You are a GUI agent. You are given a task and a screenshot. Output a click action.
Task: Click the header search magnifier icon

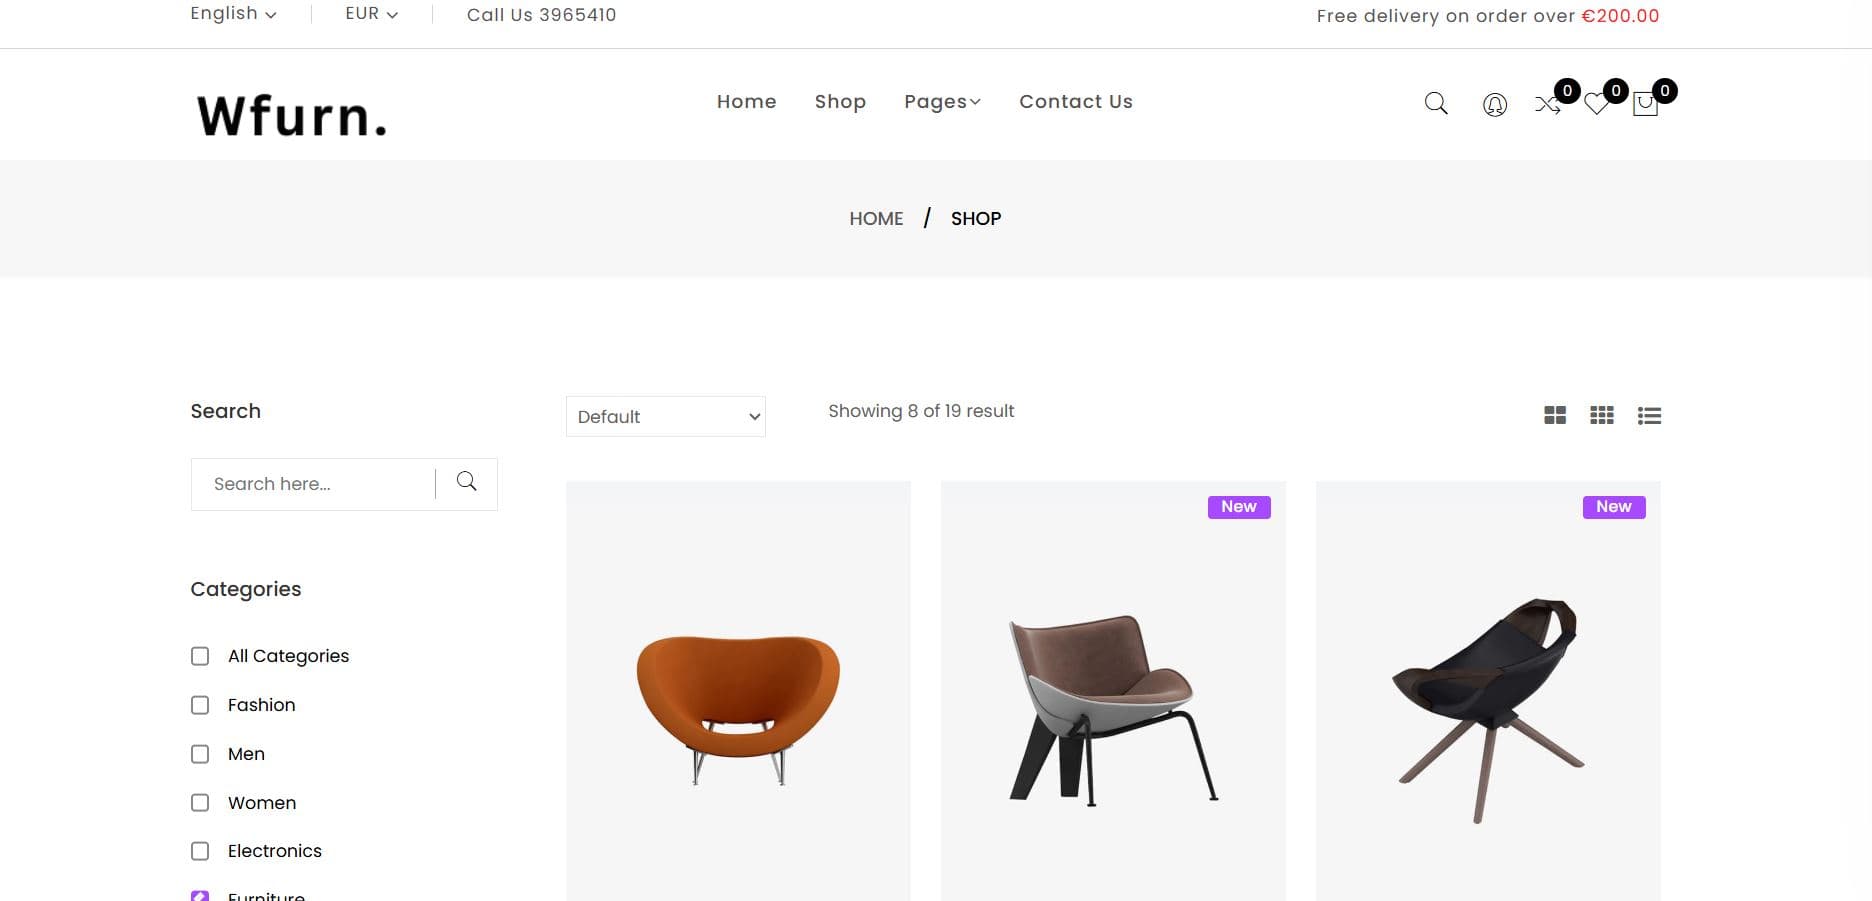point(1435,103)
